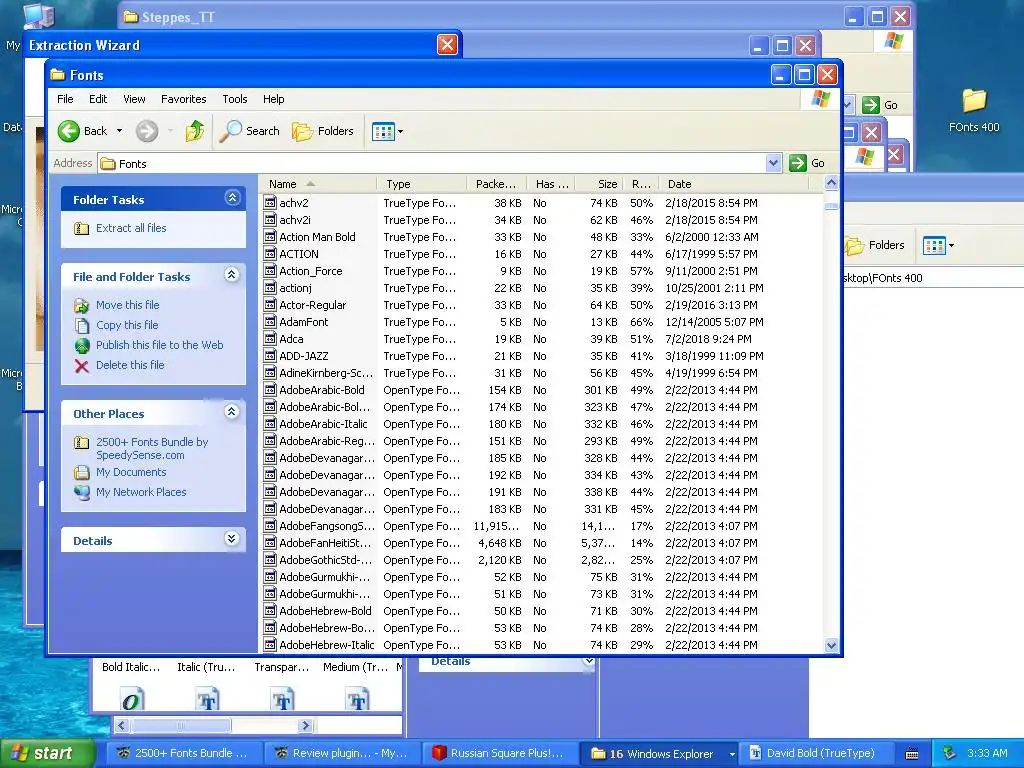This screenshot has height=768, width=1024.
Task: Click the Actor-Regular font file icon
Action: [270, 304]
